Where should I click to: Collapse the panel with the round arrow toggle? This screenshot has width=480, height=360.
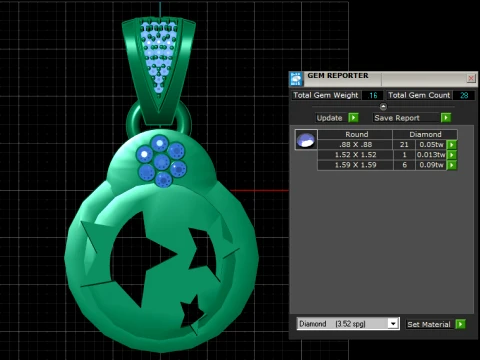383,107
